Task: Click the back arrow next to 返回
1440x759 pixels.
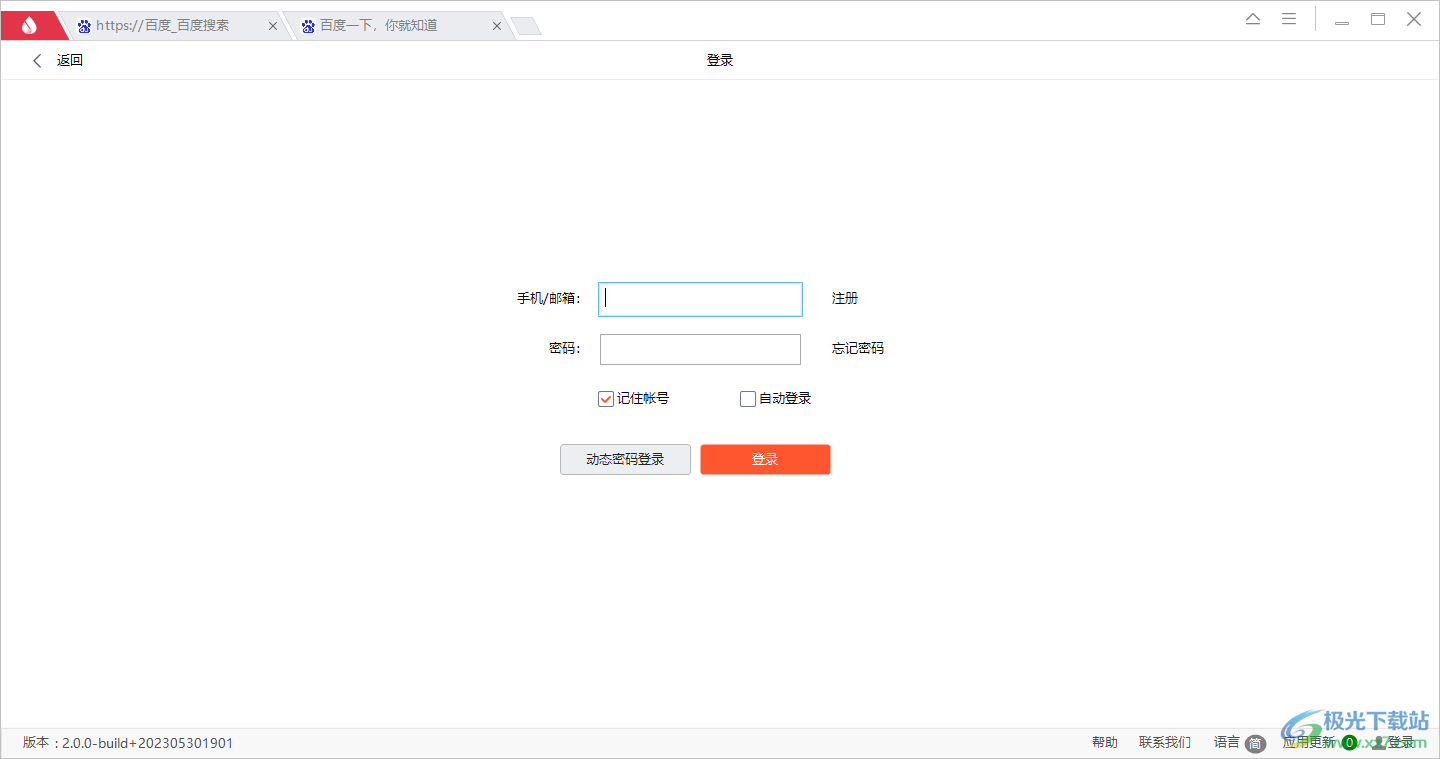Action: pyautogui.click(x=37, y=60)
